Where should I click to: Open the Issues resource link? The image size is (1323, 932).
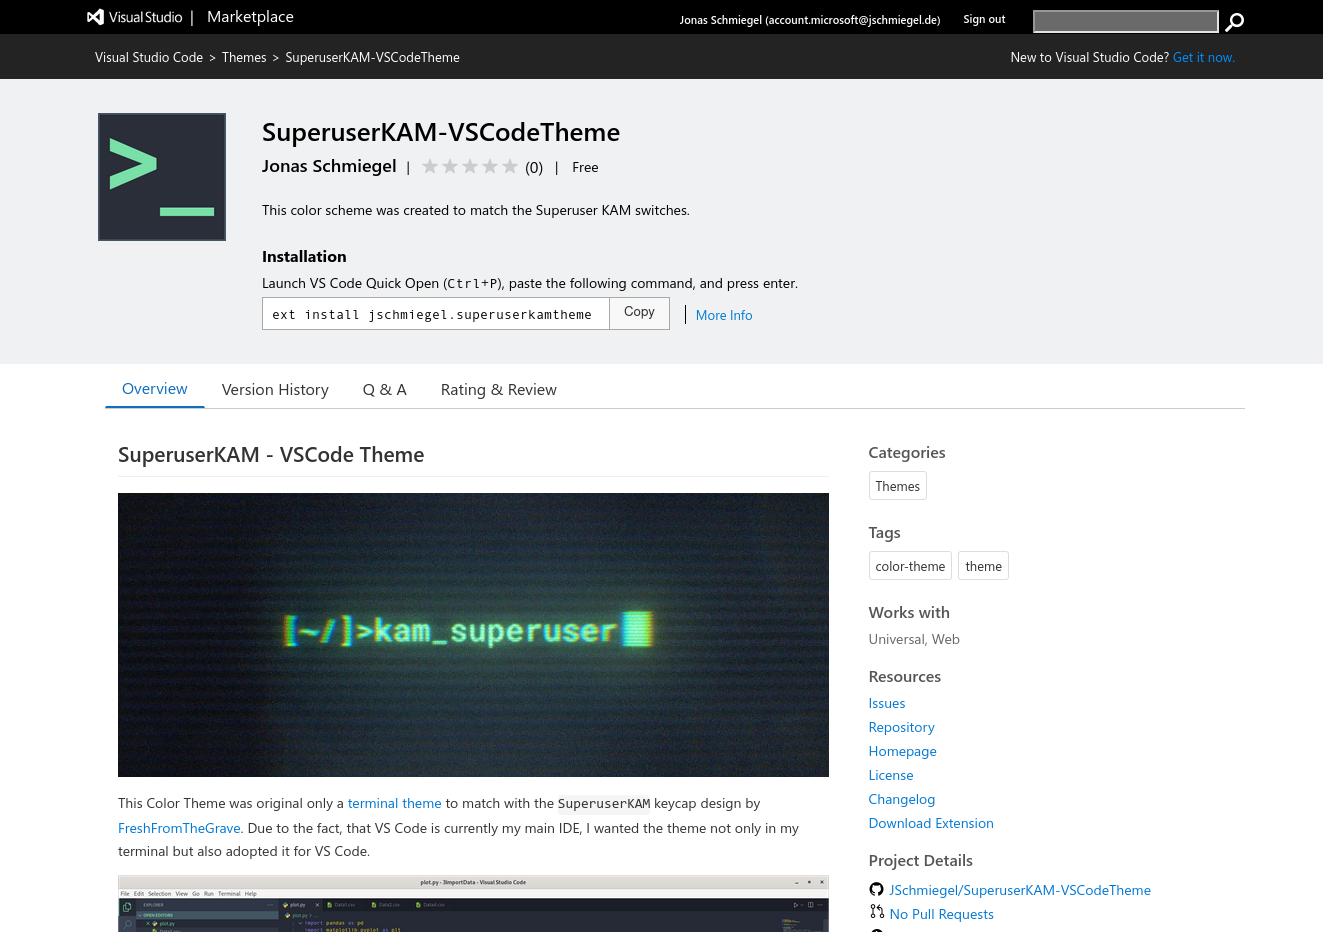pyautogui.click(x=887, y=703)
